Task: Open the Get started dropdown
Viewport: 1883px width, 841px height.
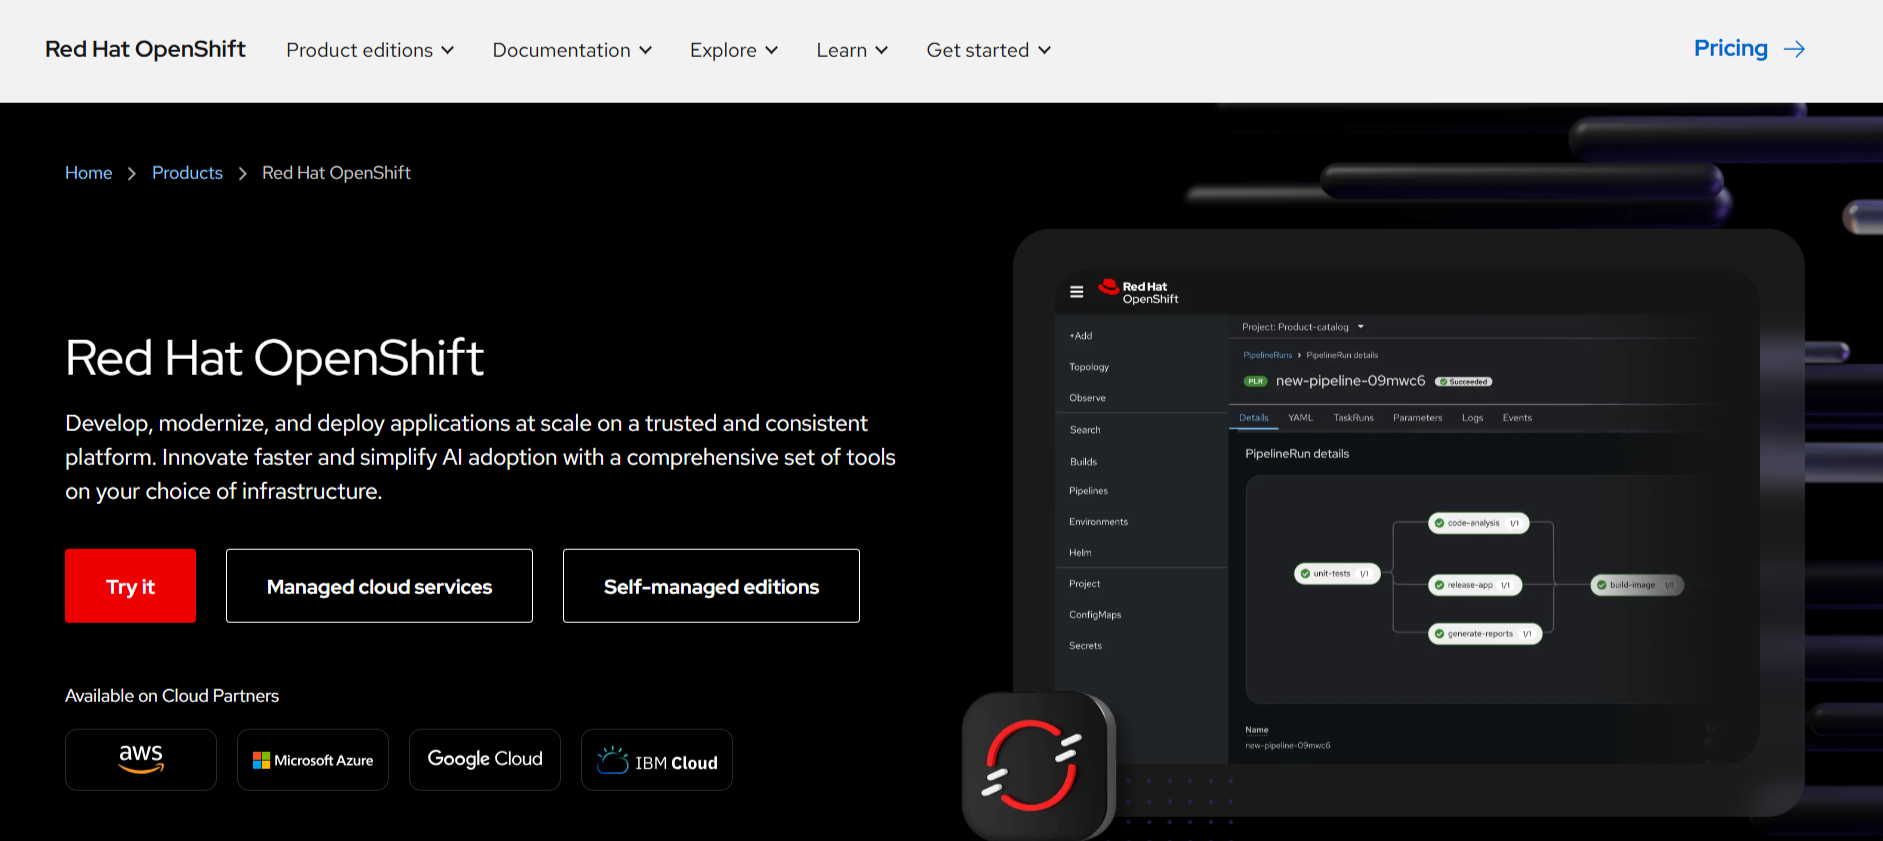Action: 989,50
